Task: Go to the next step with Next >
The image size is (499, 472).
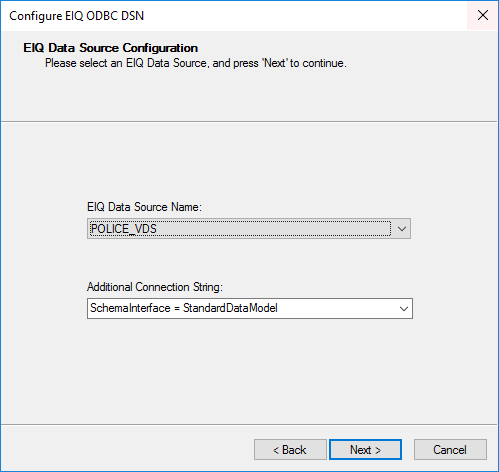Action: (365, 450)
